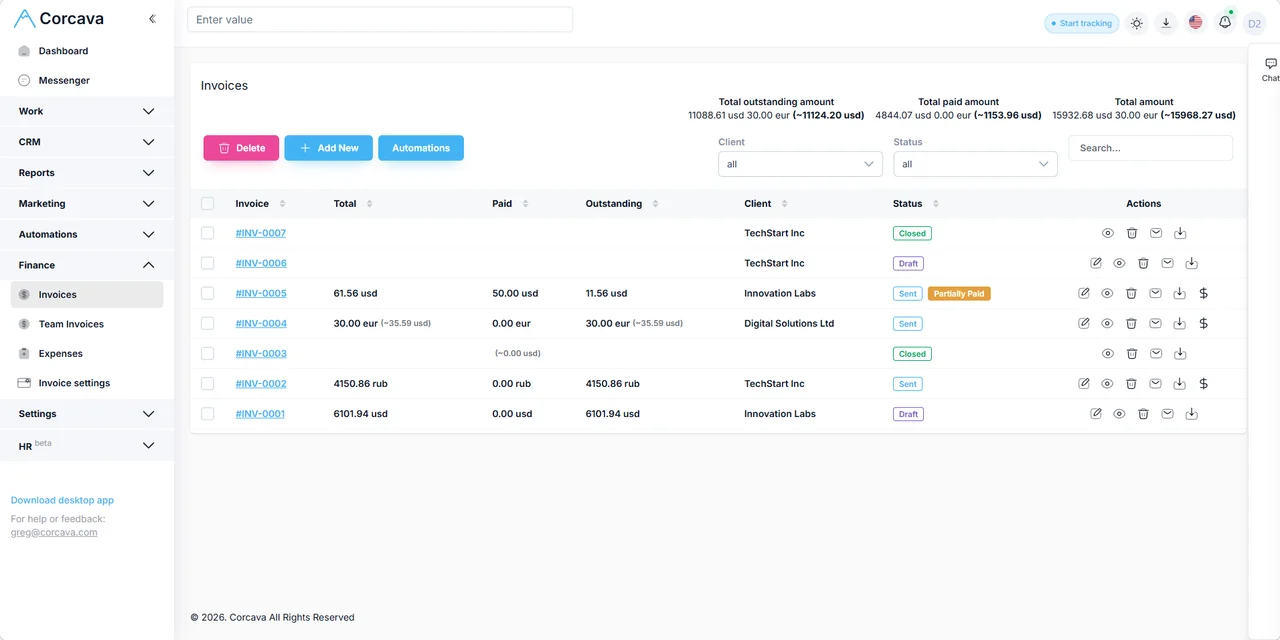1280x640 pixels.
Task: Record payment for #INV-0004 dollar icon
Action: tap(1204, 323)
